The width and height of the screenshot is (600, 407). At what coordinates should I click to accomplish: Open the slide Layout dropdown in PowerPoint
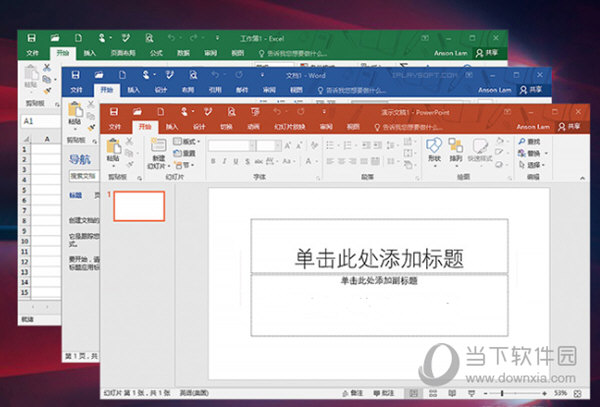pyautogui.click(x=187, y=142)
